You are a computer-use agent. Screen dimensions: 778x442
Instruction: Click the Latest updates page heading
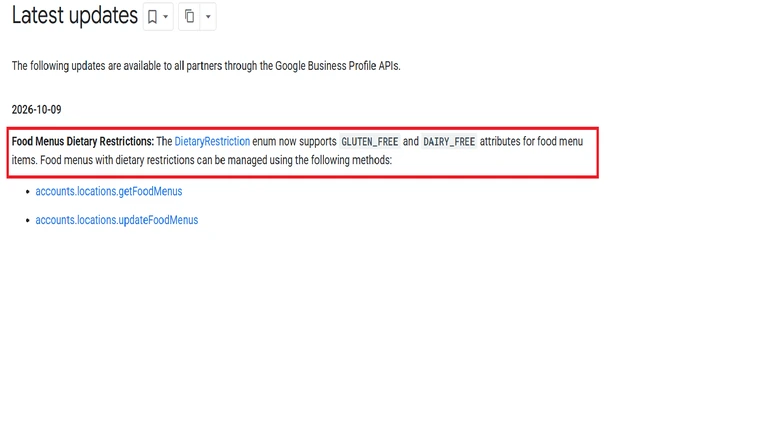pos(75,16)
